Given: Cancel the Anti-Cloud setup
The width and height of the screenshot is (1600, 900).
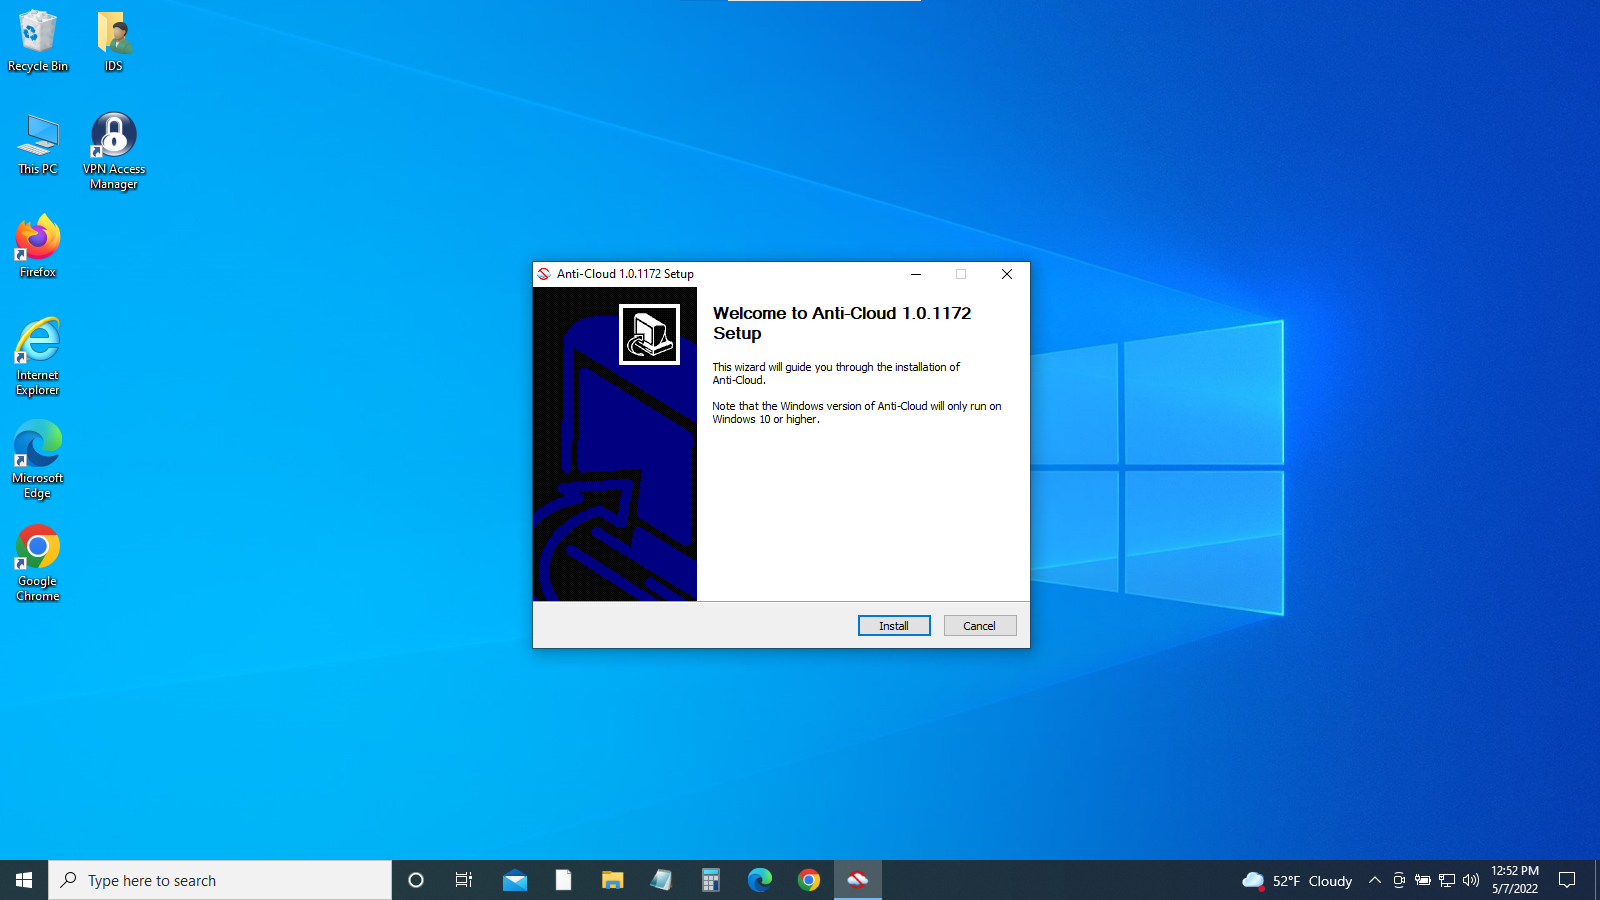Looking at the screenshot, I should [980, 626].
